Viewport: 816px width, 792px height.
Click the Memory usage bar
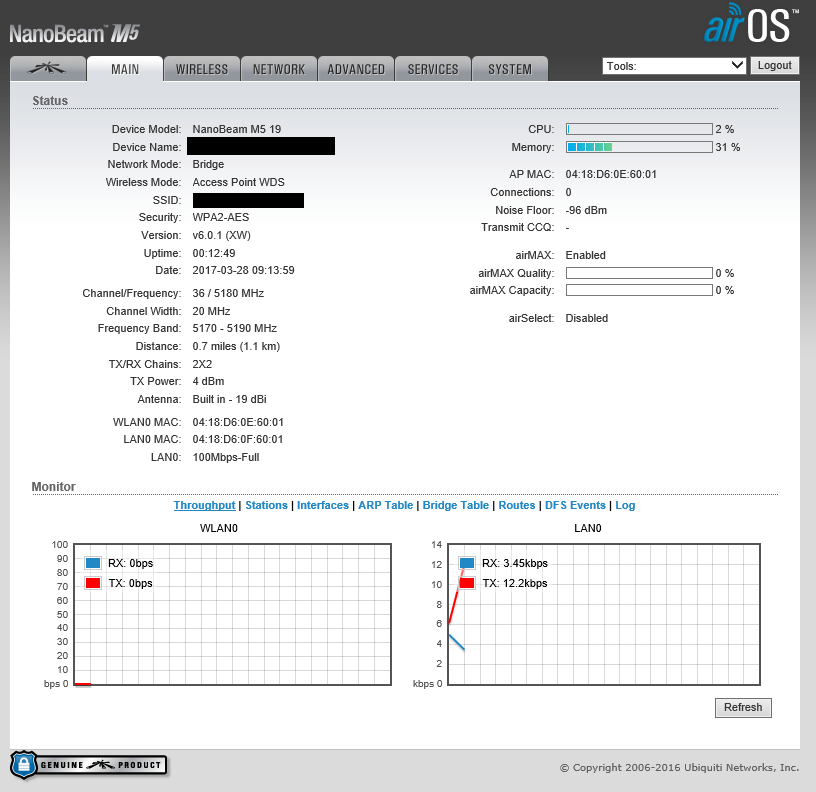tap(638, 147)
